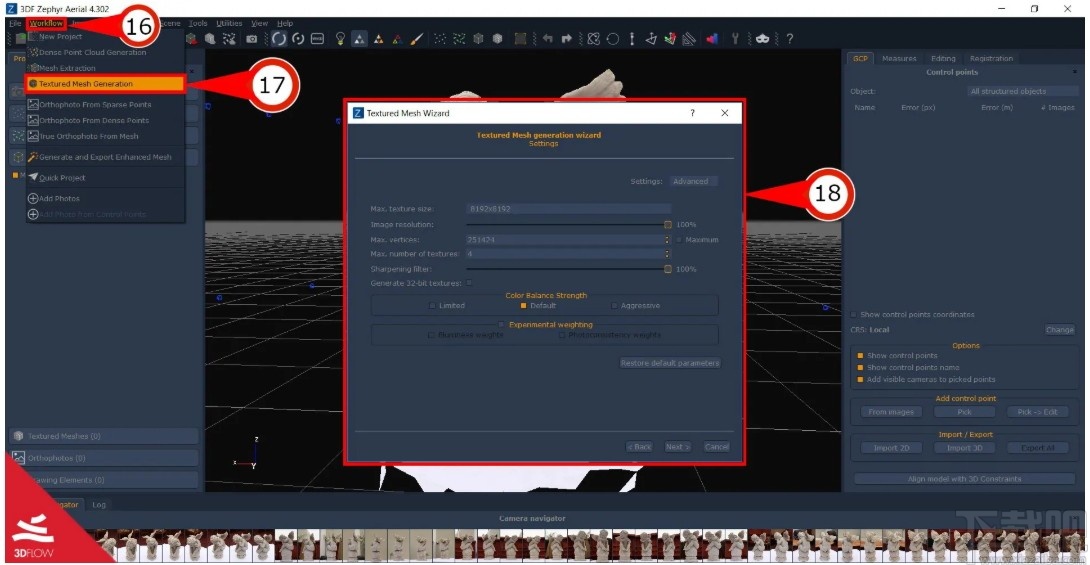Image resolution: width=1090 pixels, height=565 pixels.
Task: Open the All structured objects dropdown
Action: pos(1022,91)
